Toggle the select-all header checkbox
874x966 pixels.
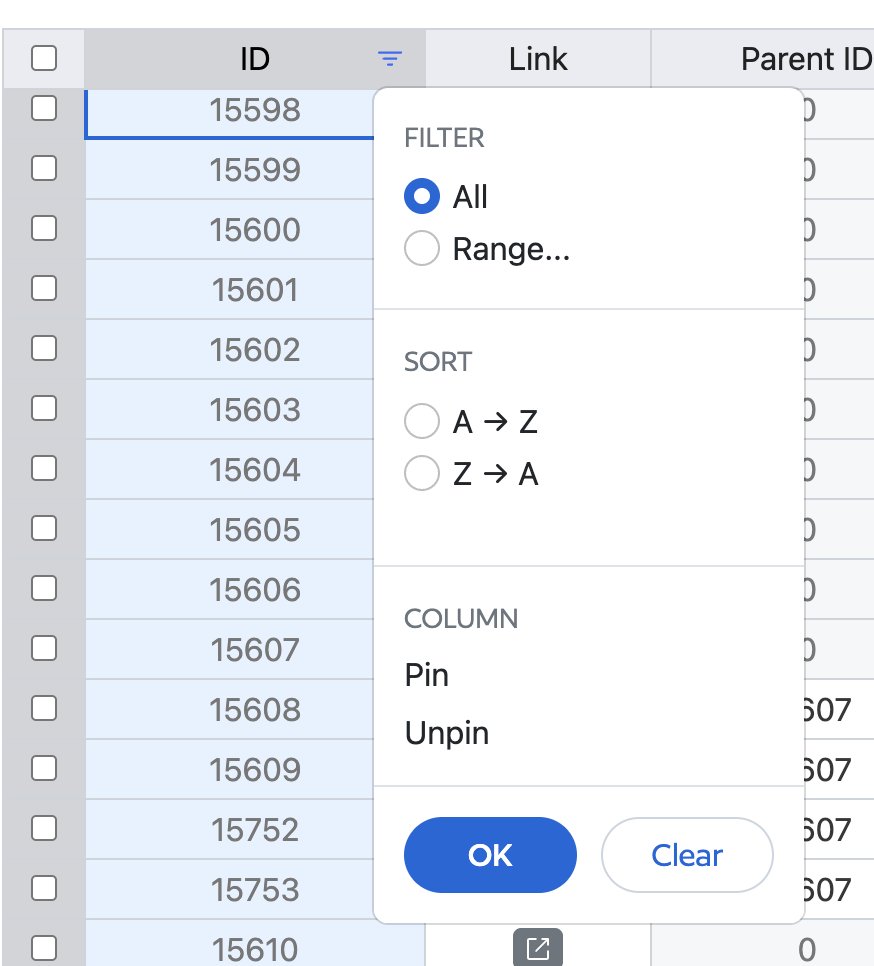[44, 60]
